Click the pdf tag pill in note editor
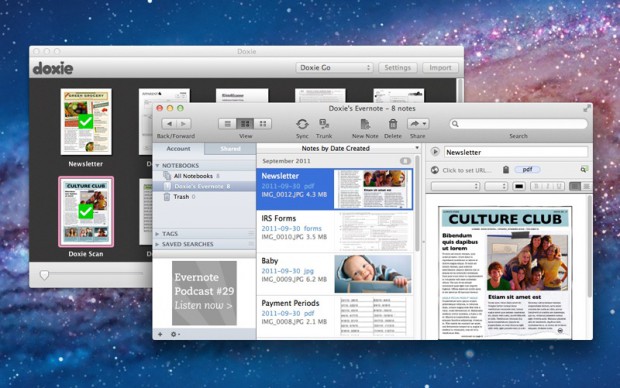This screenshot has width=620, height=388. [527, 169]
